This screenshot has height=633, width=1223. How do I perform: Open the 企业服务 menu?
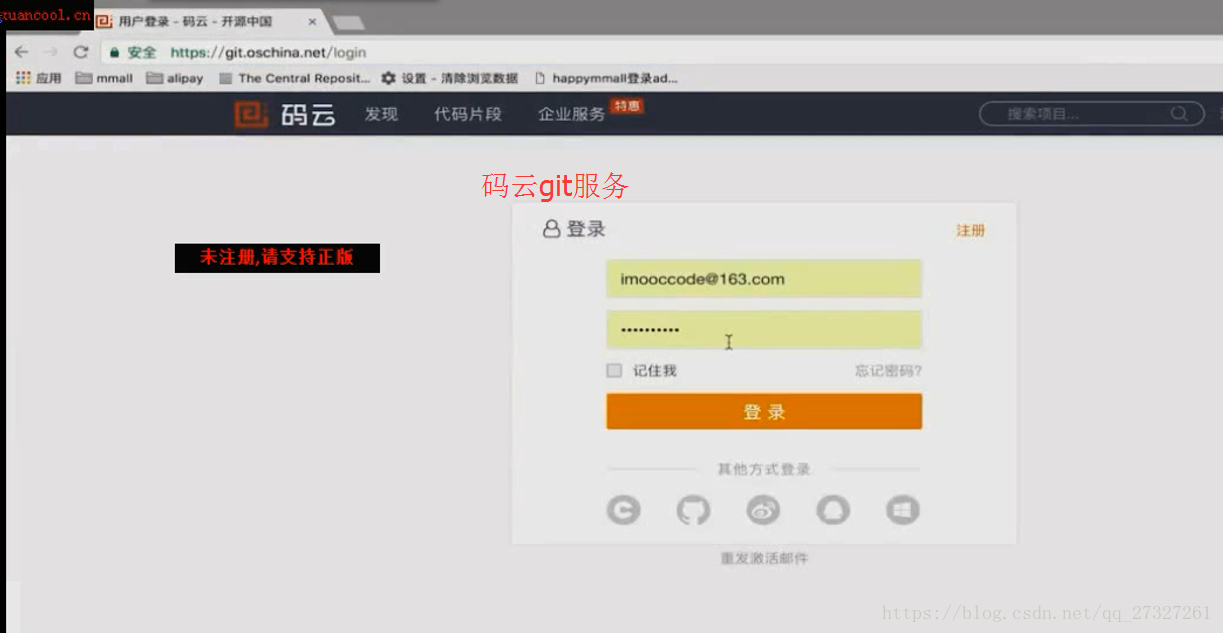pos(571,114)
